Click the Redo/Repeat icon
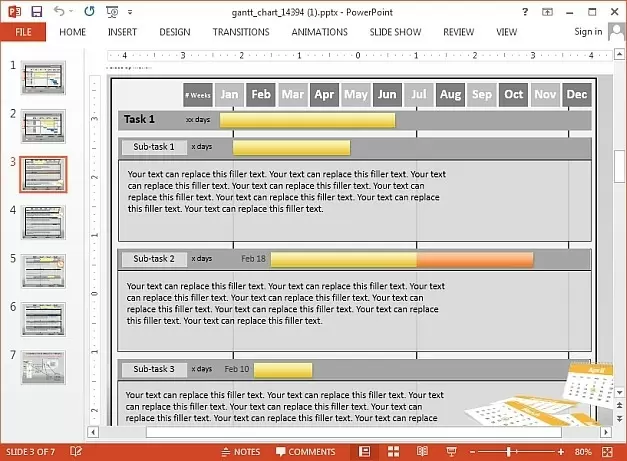 click(x=90, y=12)
